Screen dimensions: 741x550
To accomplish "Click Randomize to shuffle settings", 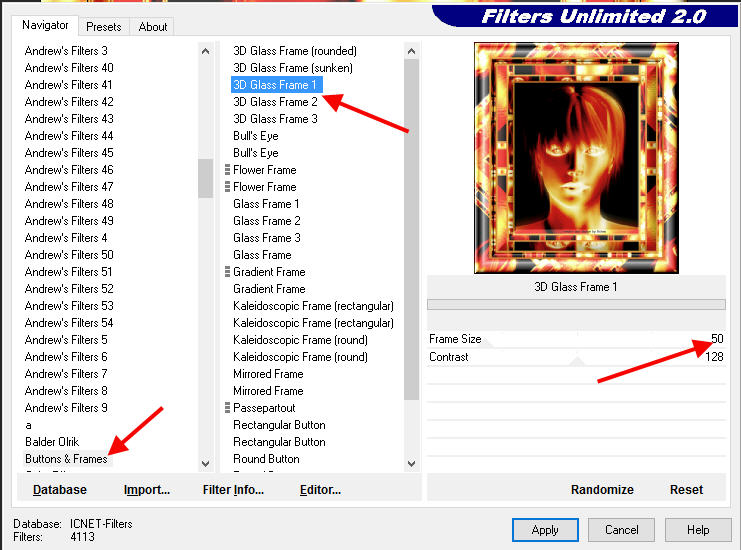I will [602, 490].
